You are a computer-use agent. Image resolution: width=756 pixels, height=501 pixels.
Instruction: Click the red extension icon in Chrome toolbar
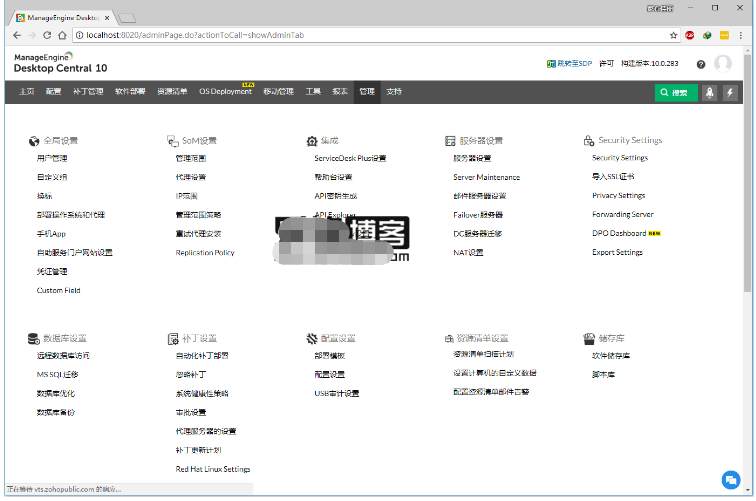tap(689, 35)
